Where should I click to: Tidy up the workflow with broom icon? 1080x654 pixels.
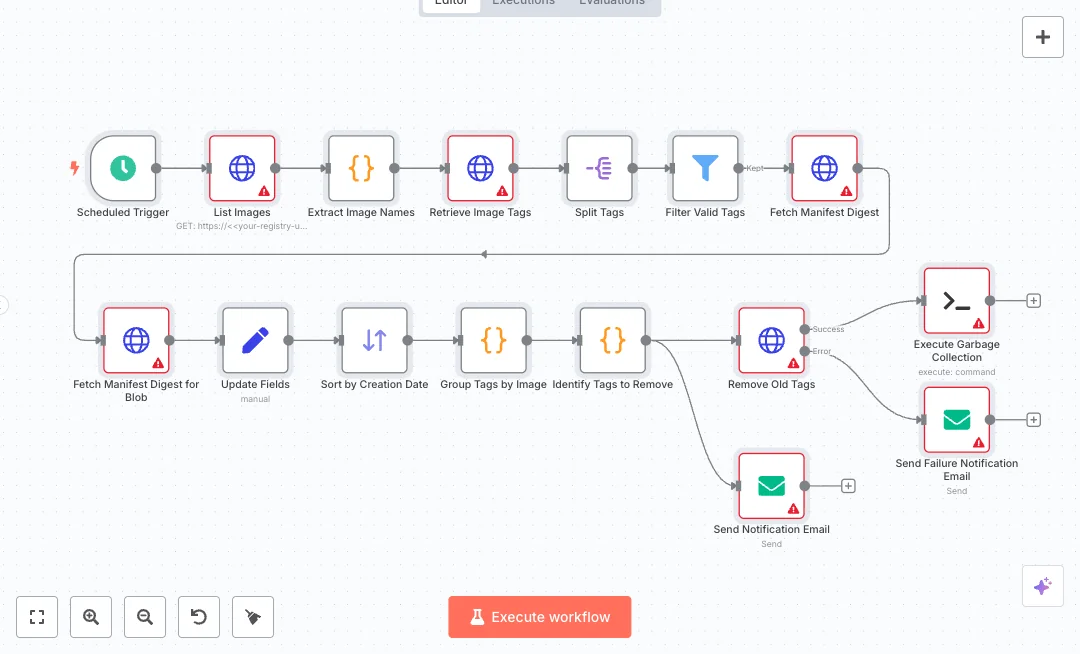(x=253, y=617)
